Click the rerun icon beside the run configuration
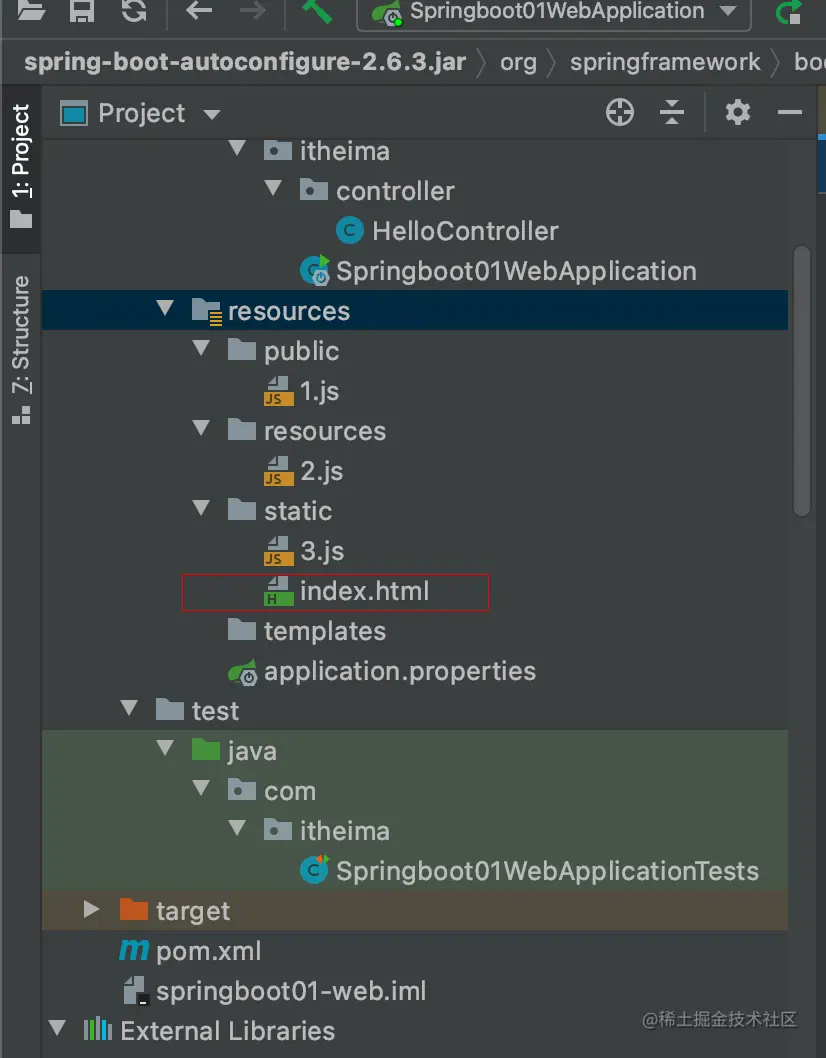Image resolution: width=826 pixels, height=1058 pixels. tap(788, 11)
